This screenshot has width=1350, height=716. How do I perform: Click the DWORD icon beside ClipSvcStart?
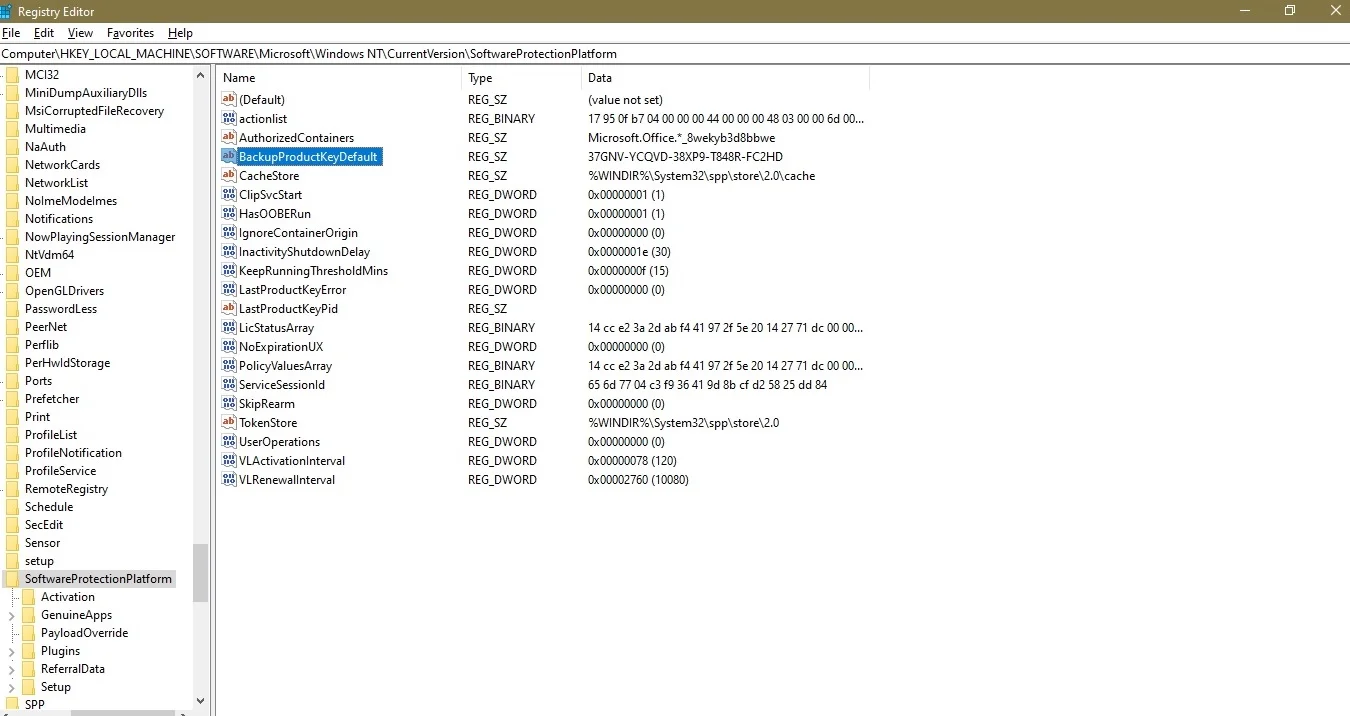(x=228, y=194)
